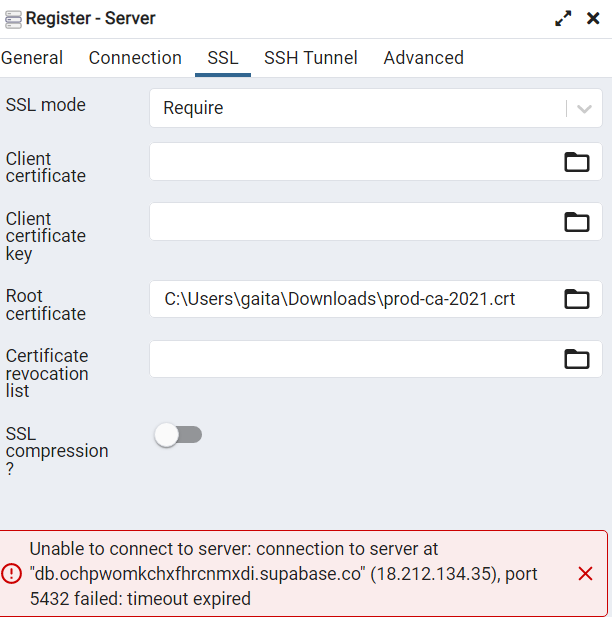
Task: Browse for Client certificate file
Action: [x=577, y=162]
